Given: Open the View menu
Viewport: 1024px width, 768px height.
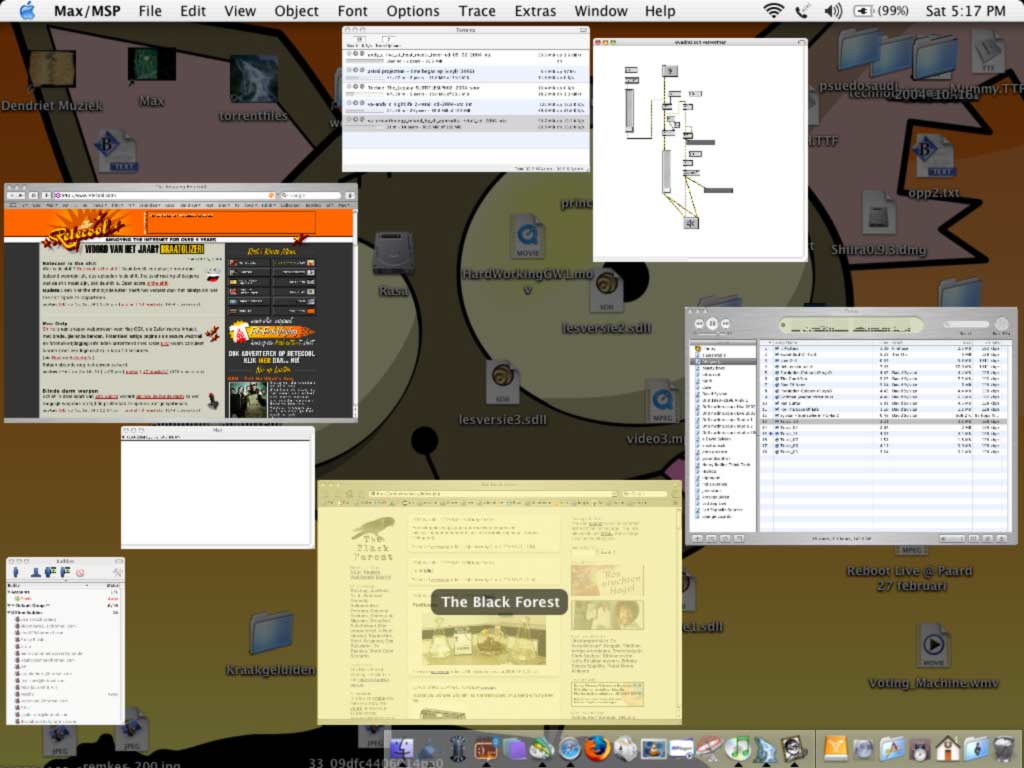Looking at the screenshot, I should [x=240, y=10].
